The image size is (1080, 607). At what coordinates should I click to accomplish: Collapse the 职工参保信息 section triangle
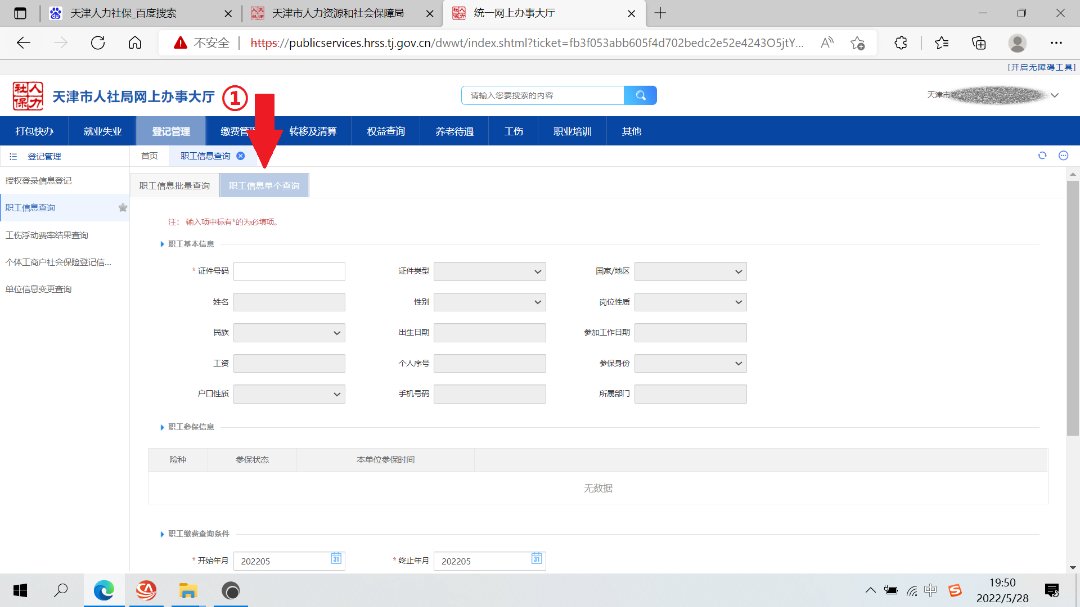coord(162,427)
